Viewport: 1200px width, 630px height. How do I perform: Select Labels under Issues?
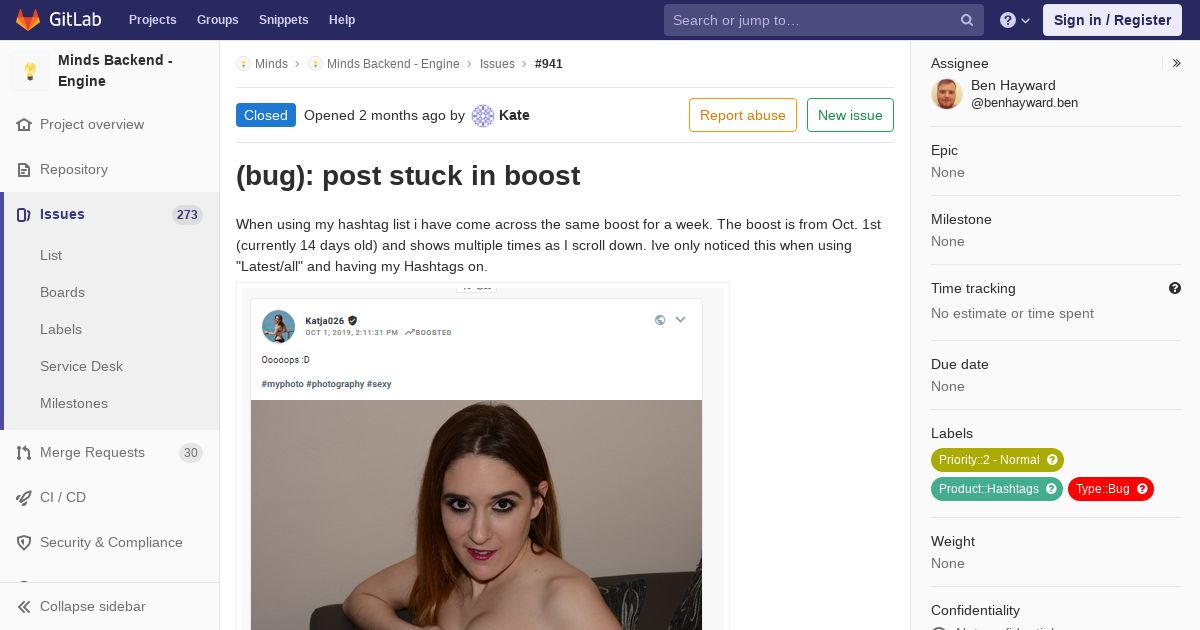point(61,329)
